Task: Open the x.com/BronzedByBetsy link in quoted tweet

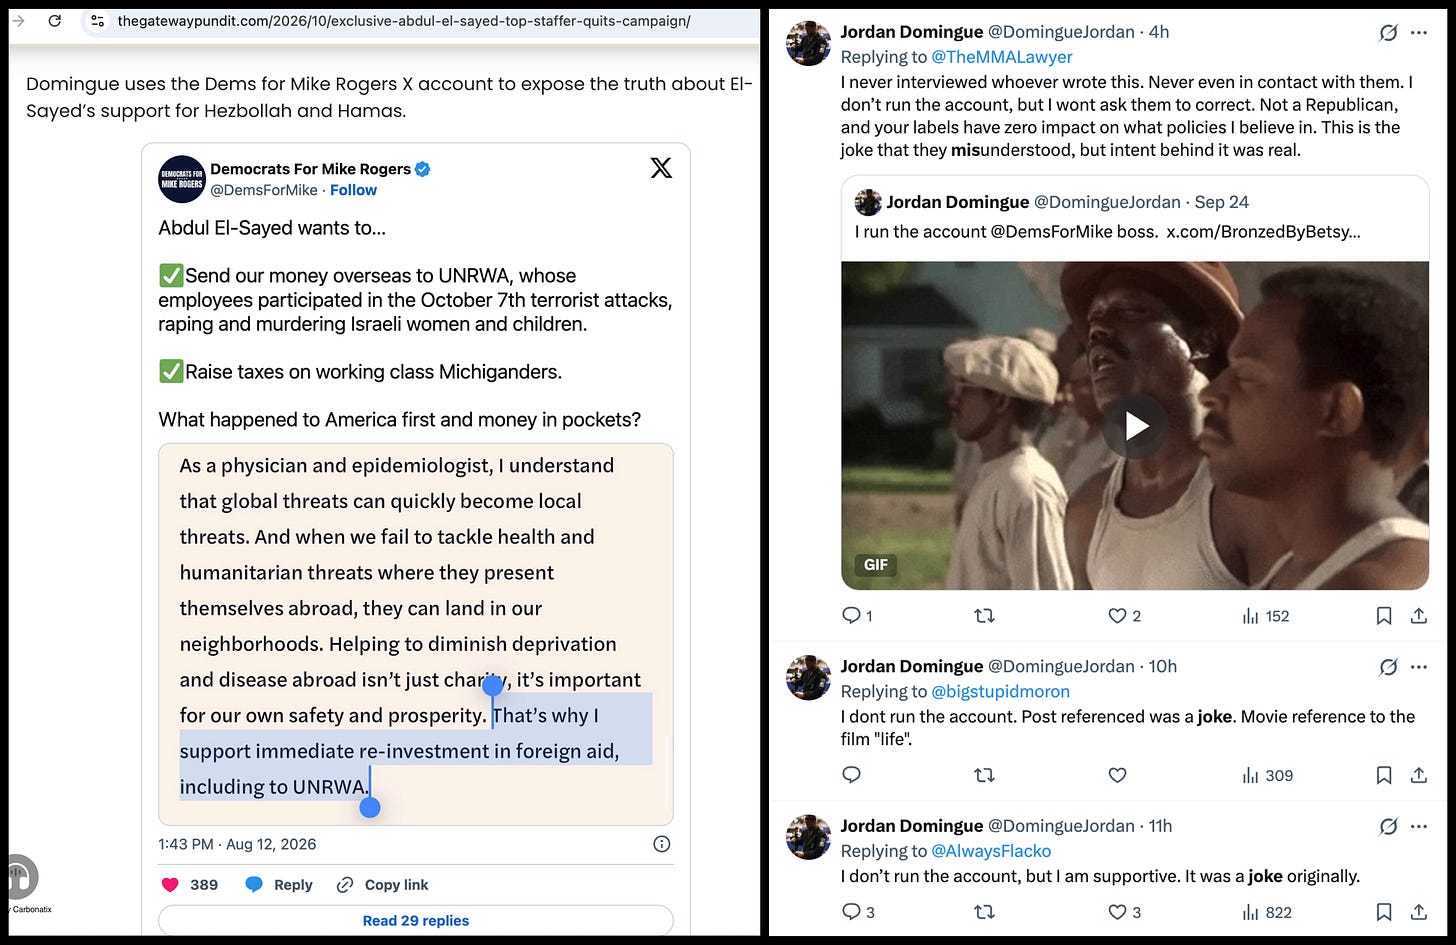Action: click(1263, 232)
